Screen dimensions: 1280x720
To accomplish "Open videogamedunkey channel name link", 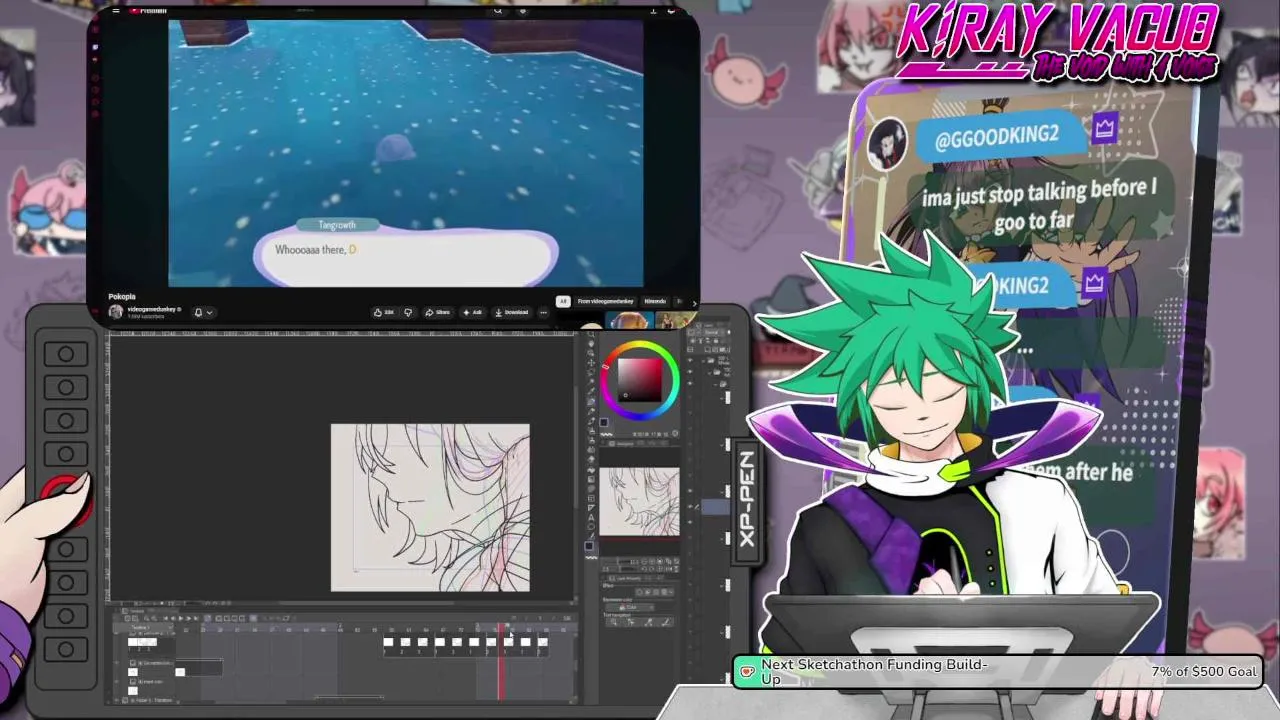I will click(152, 309).
